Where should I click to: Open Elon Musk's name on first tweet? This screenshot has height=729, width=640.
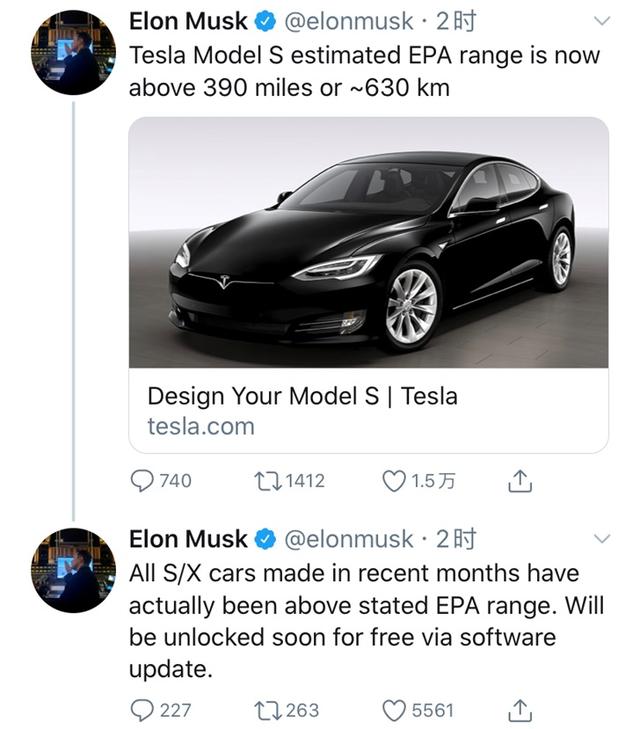(x=188, y=21)
